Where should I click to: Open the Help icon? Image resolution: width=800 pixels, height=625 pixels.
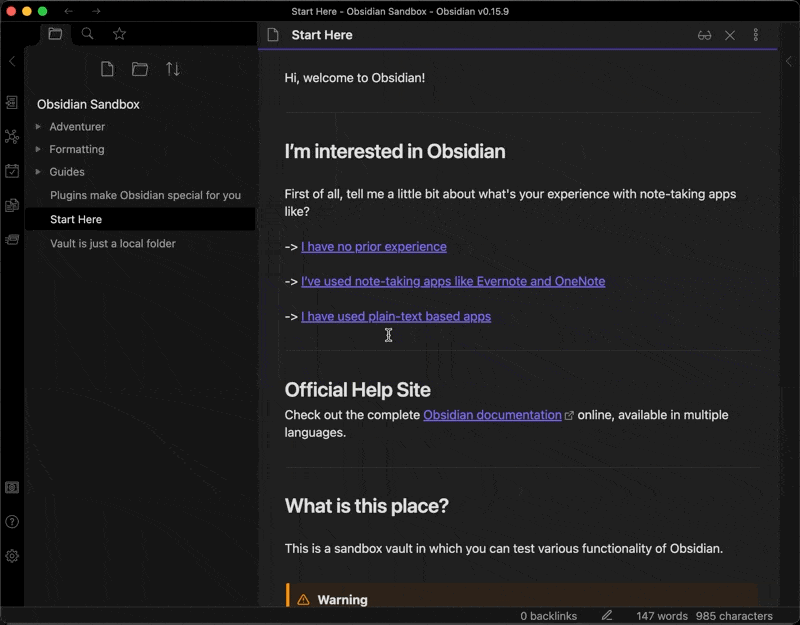[12, 522]
